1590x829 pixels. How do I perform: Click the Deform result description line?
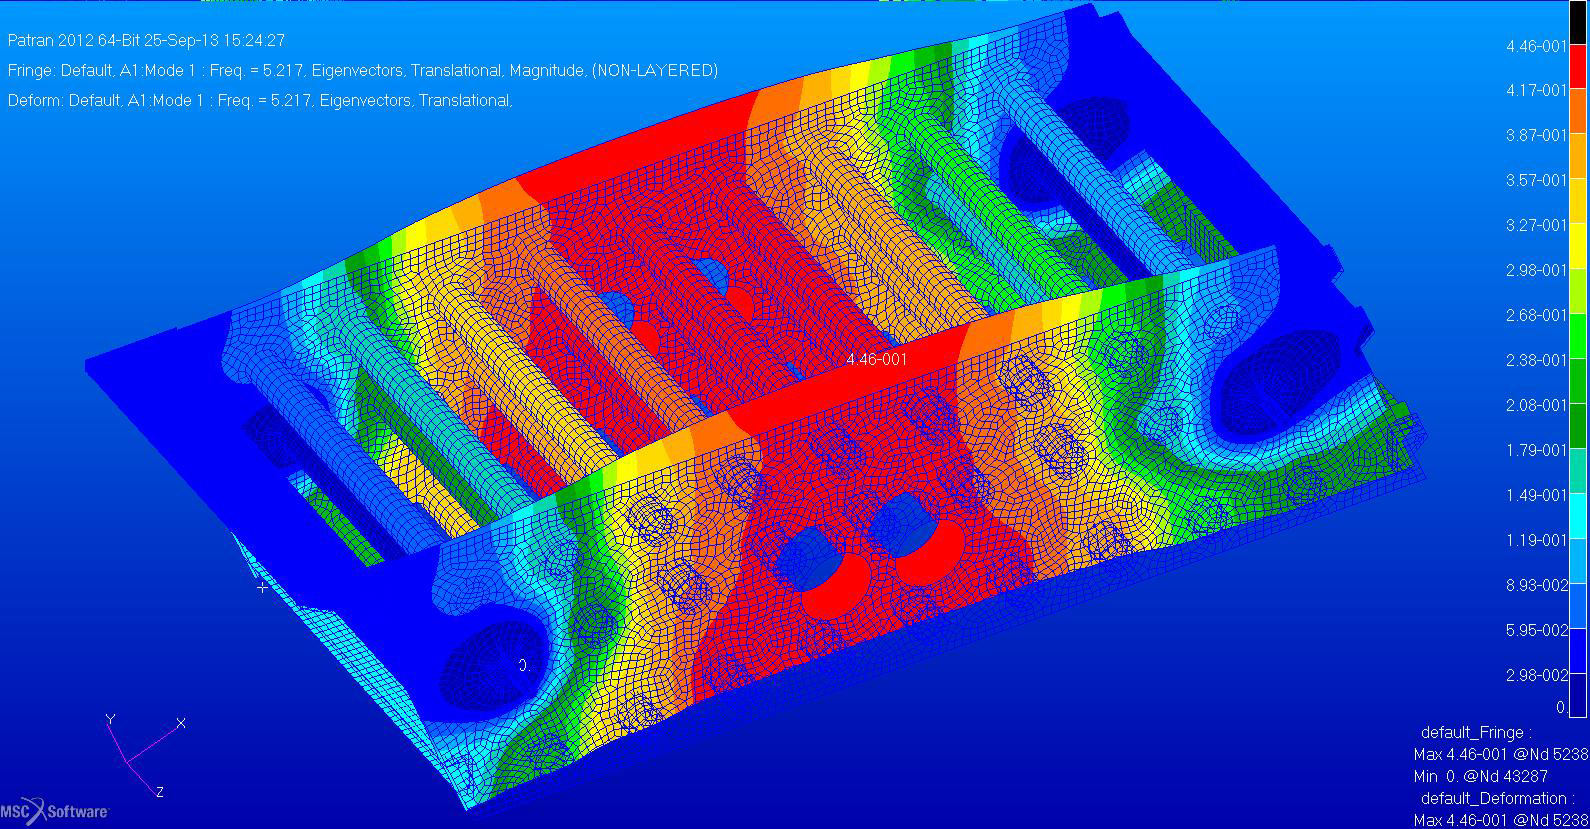[x=260, y=101]
